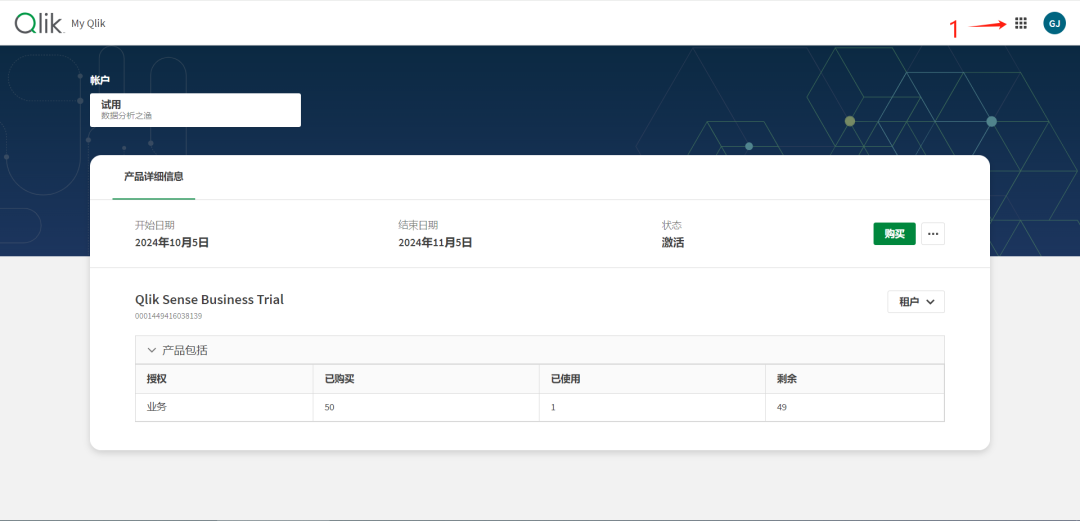Screen dimensions: 1080x521
Task: Open the three-dot more options menu
Action: coord(933,234)
